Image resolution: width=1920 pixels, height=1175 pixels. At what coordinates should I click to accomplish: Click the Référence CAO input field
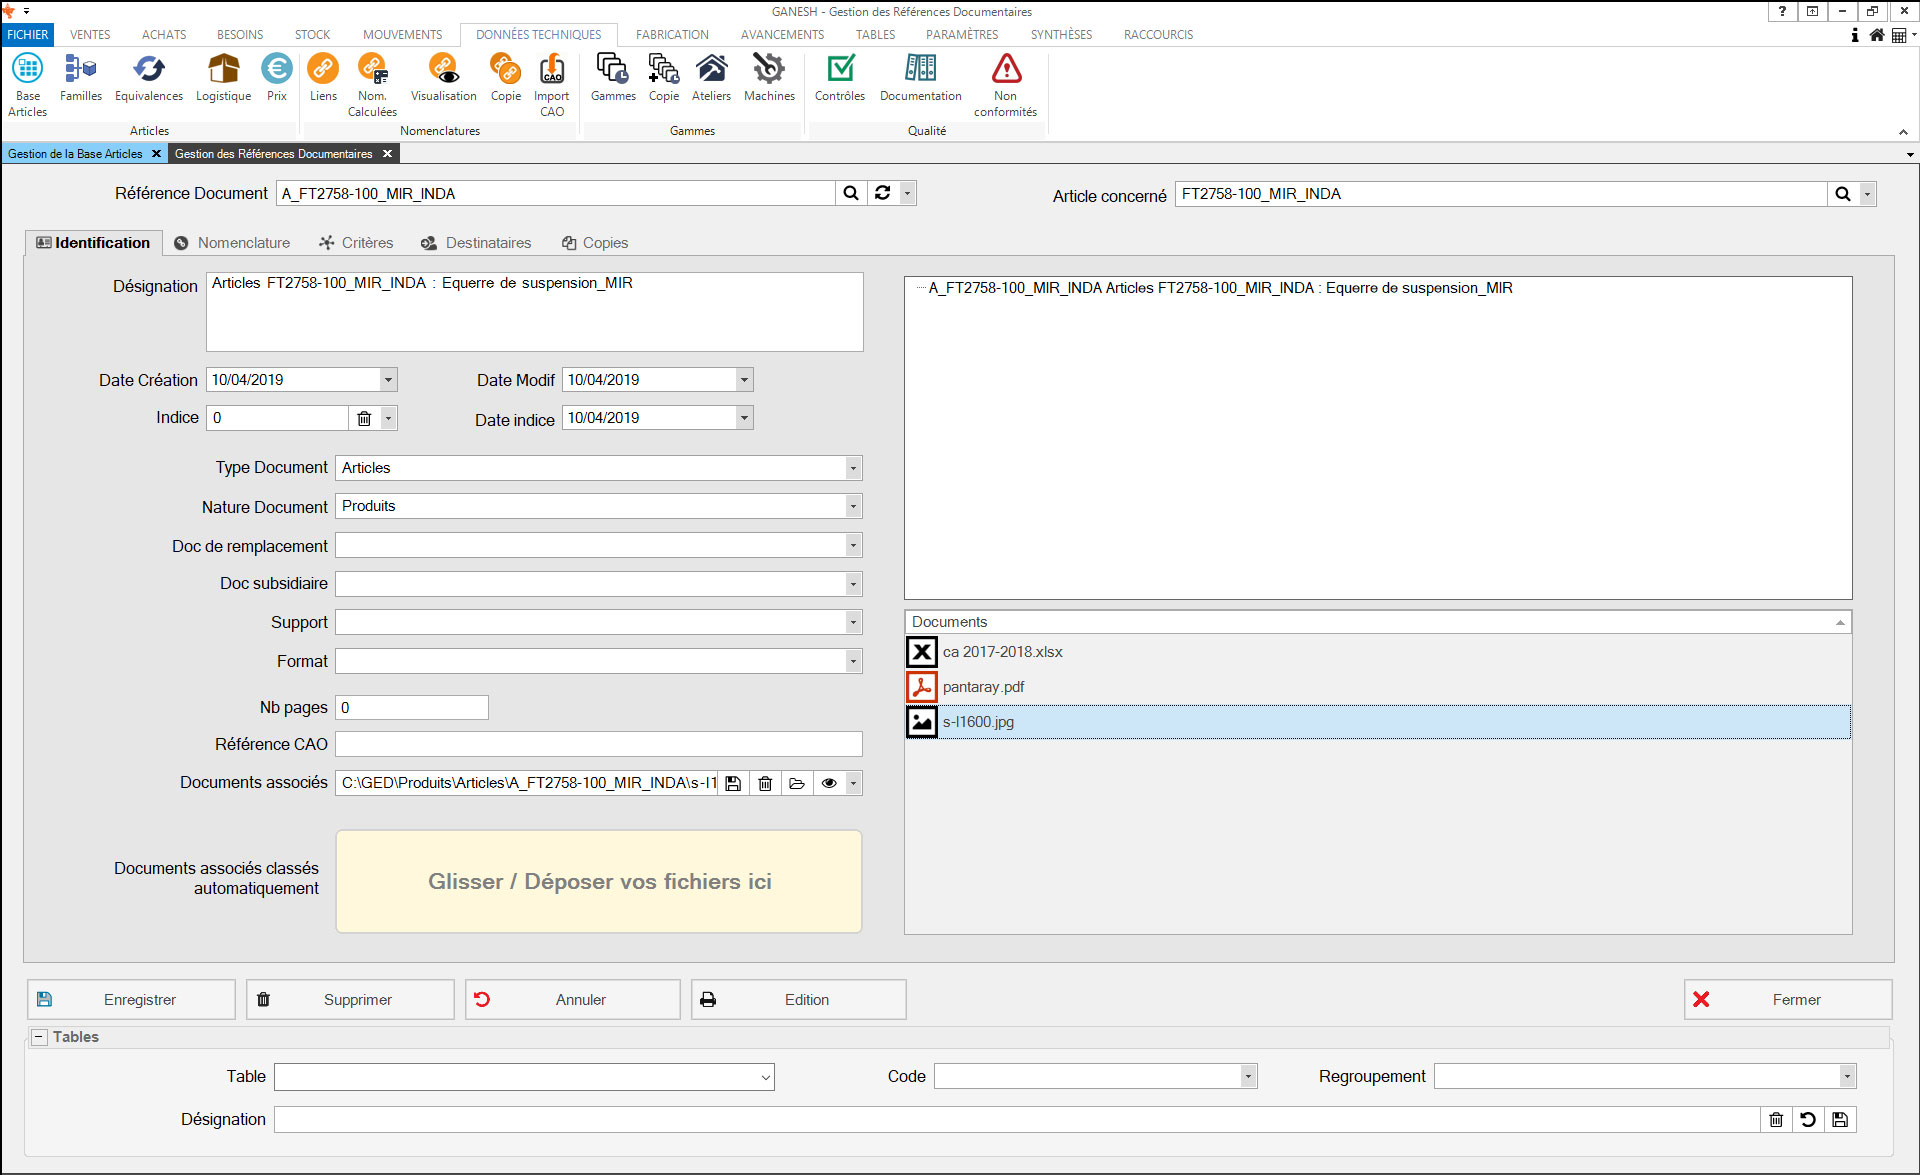pos(598,744)
